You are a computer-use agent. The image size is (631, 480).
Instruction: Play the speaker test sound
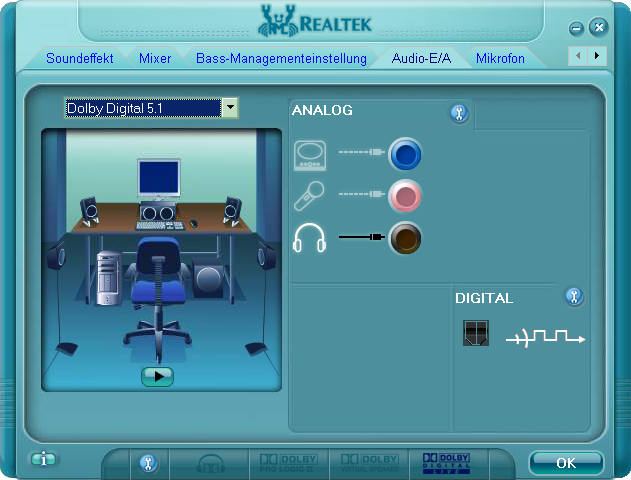(x=157, y=377)
